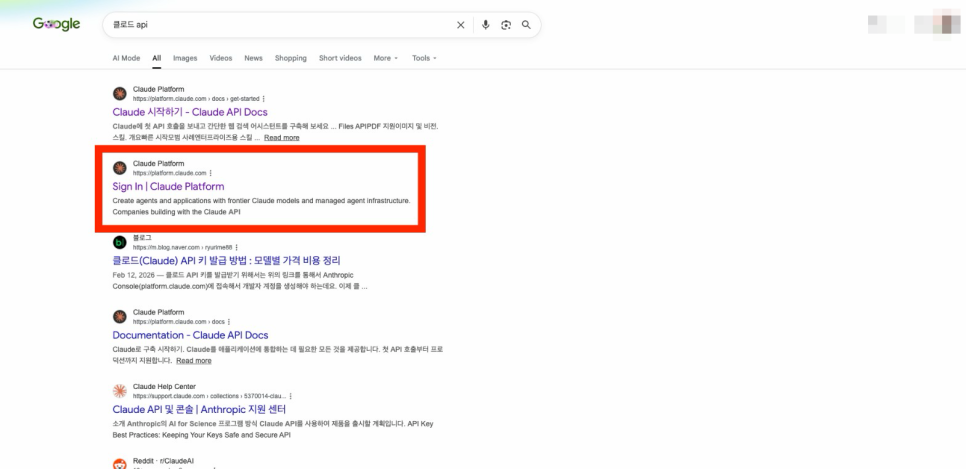Switch to Images tab

[x=185, y=58]
